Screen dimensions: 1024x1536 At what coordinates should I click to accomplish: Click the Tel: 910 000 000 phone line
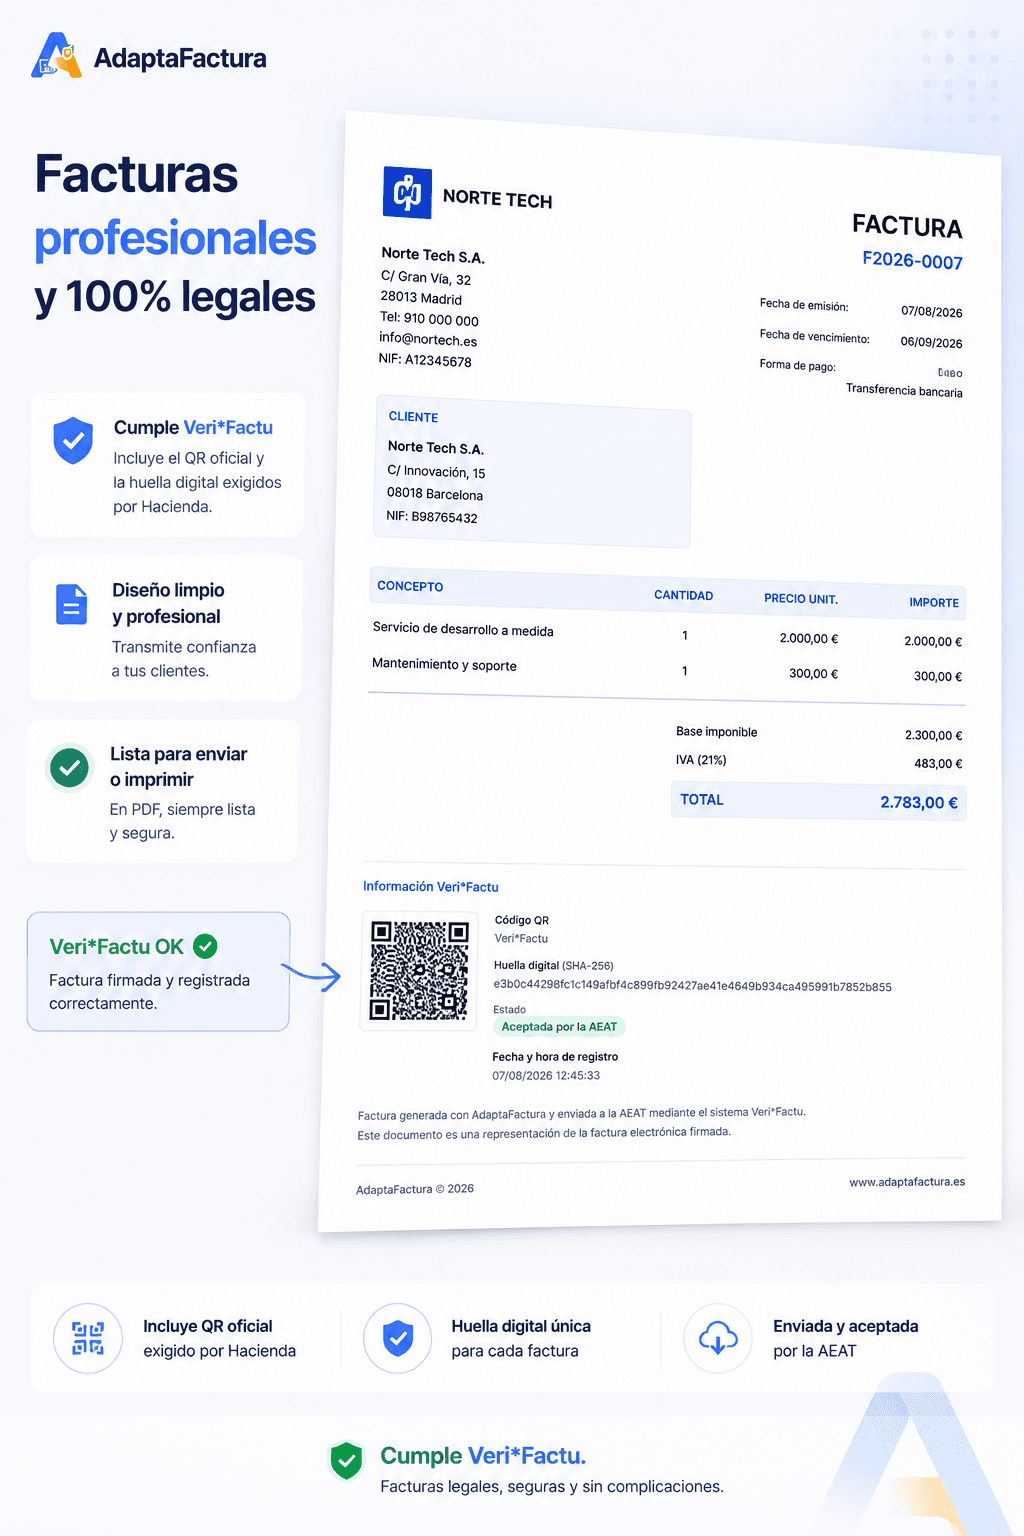point(429,319)
